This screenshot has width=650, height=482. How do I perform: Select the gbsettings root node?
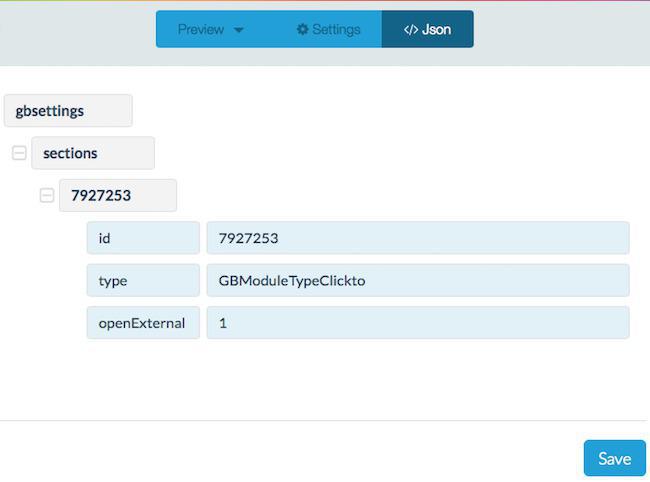(x=68, y=111)
